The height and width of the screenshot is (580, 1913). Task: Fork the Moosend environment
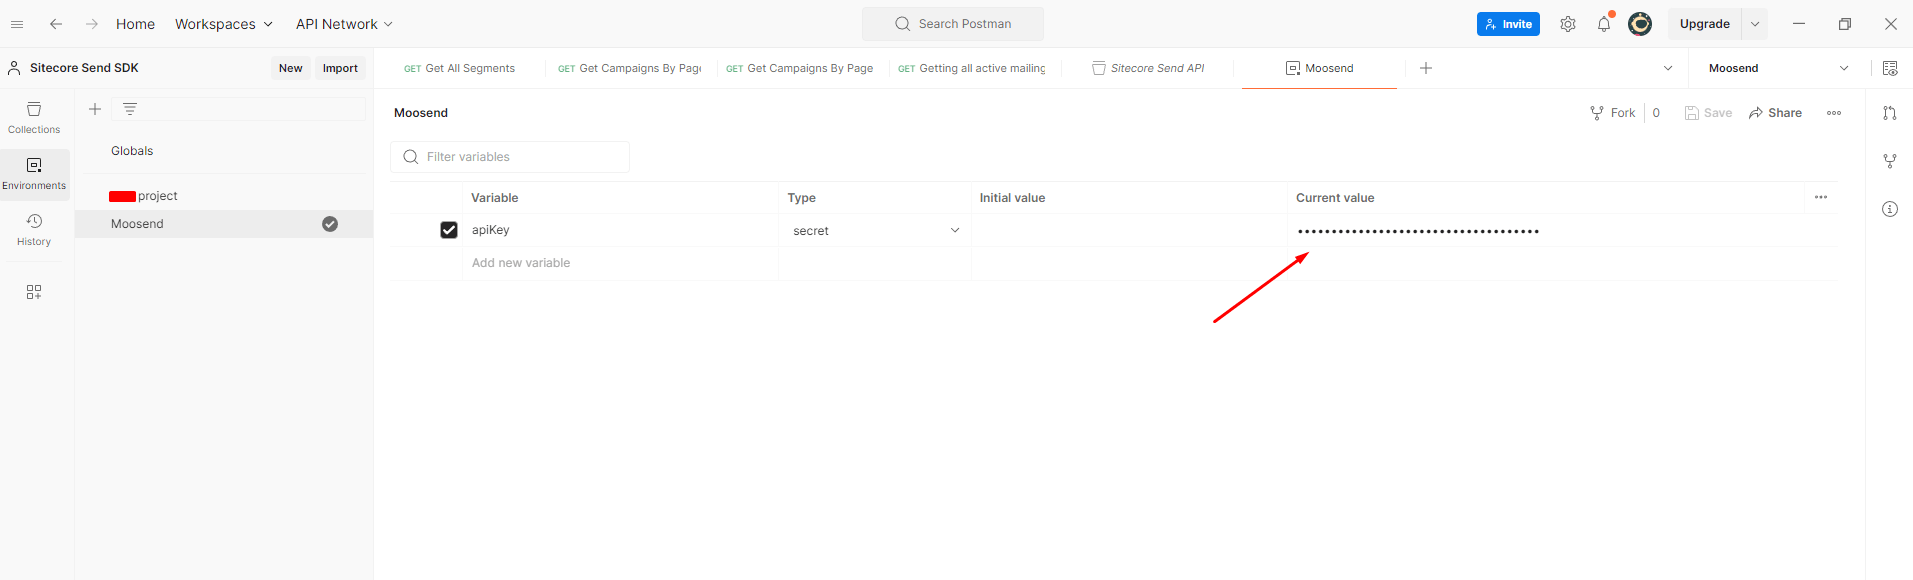(1613, 113)
